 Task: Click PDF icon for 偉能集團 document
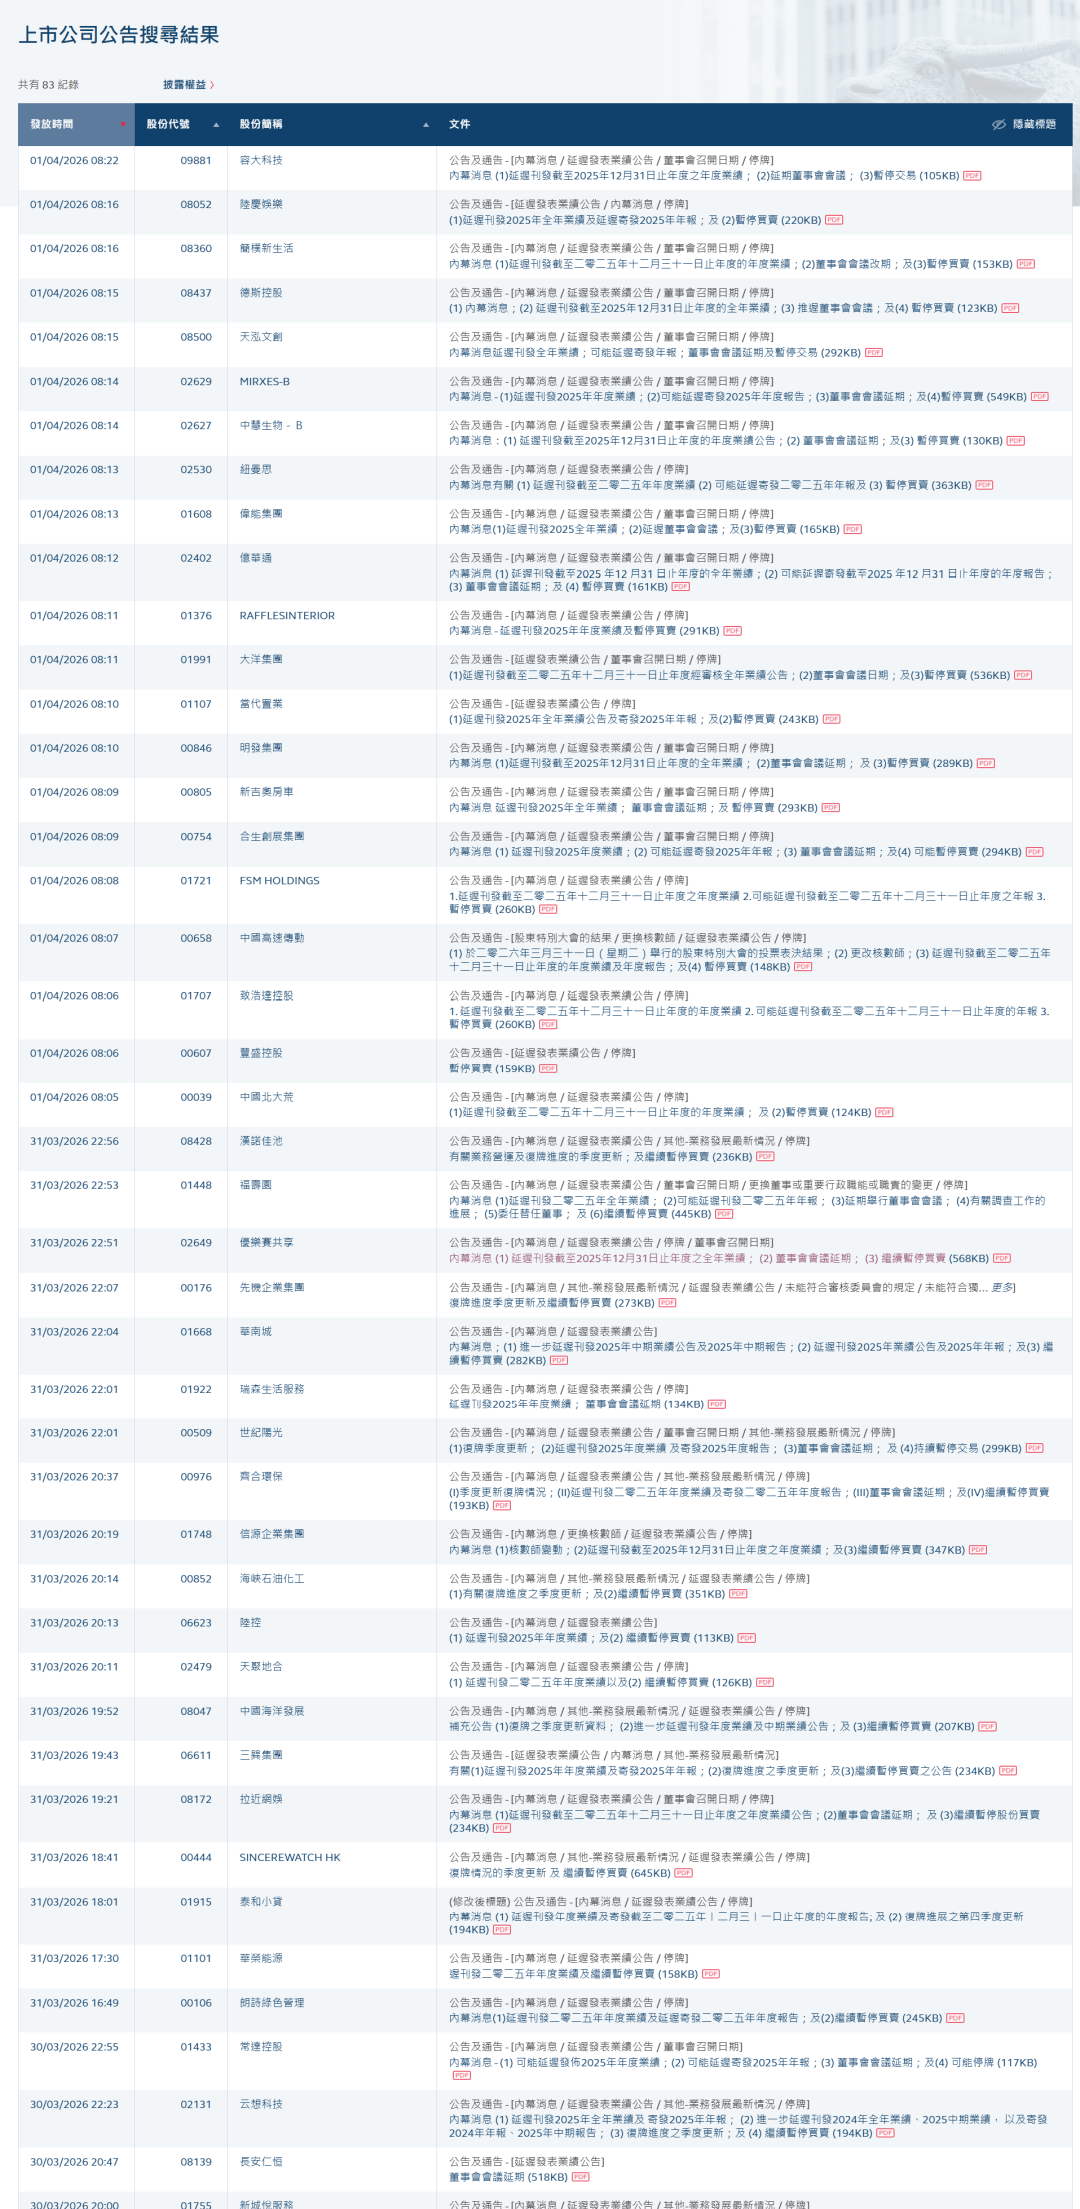coord(852,529)
